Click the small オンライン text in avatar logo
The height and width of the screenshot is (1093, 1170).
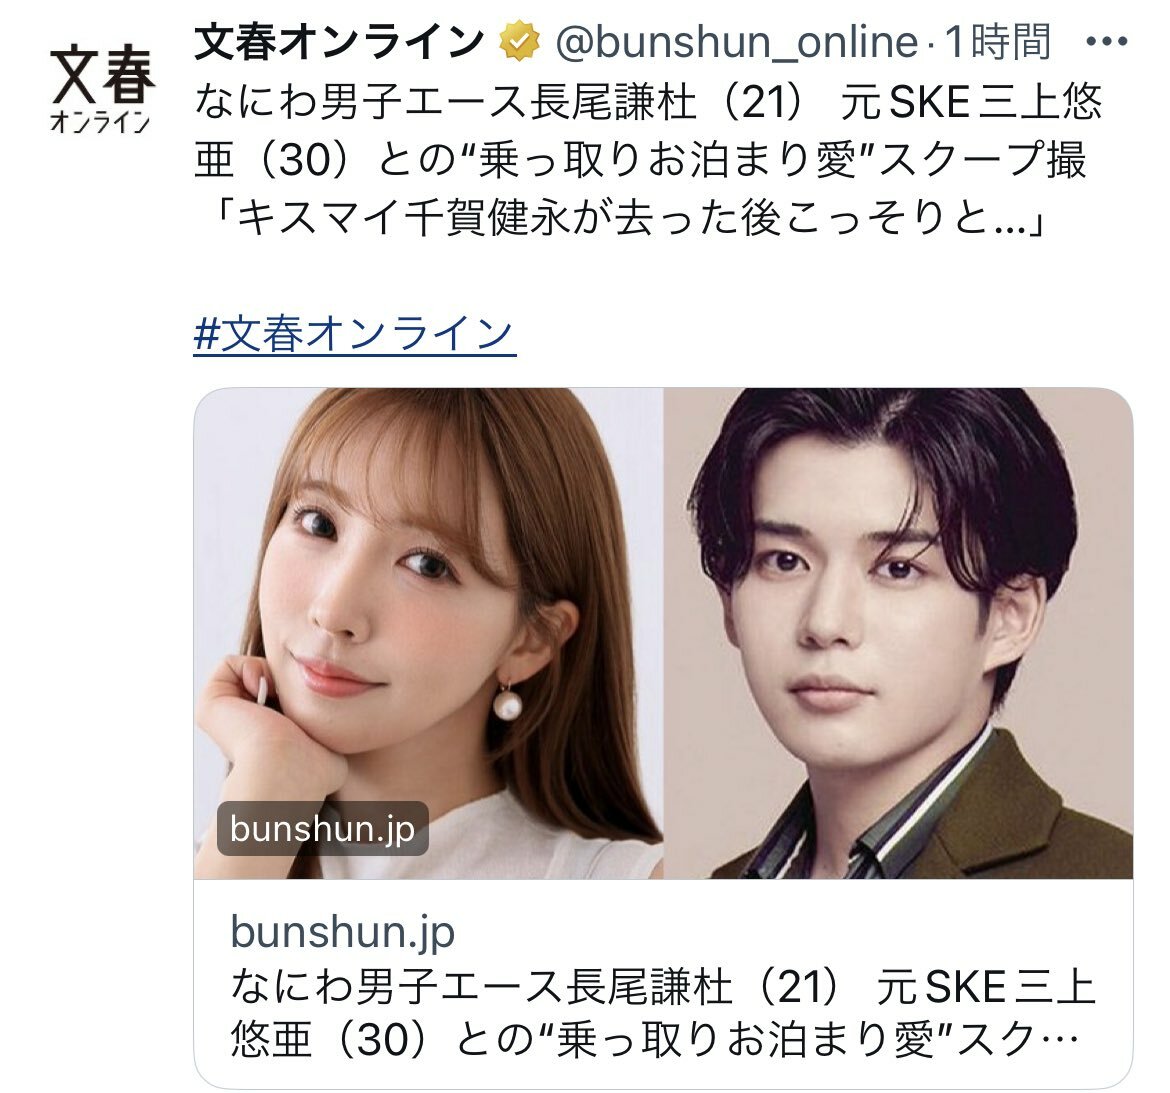[100, 121]
